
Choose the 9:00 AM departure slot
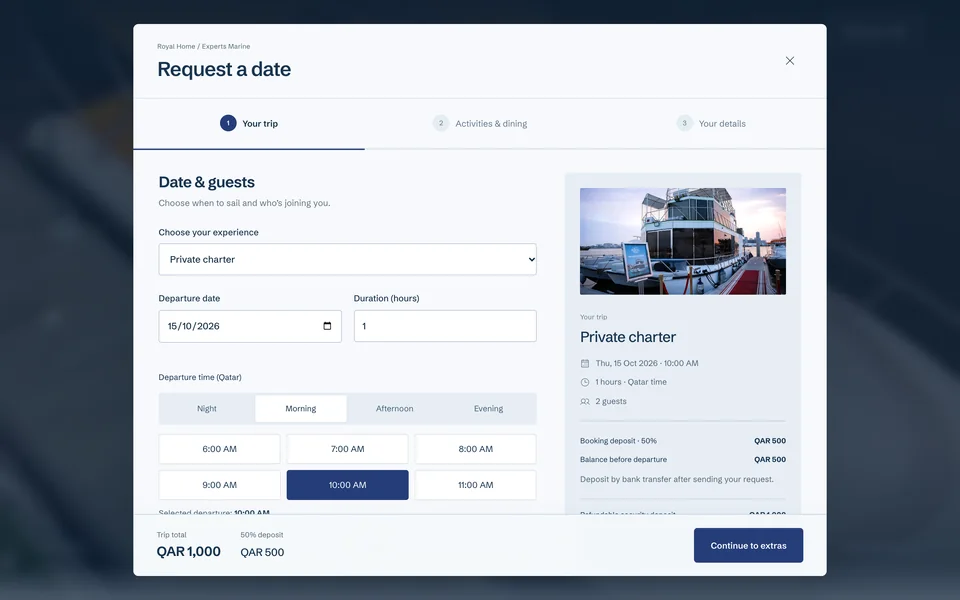219,485
